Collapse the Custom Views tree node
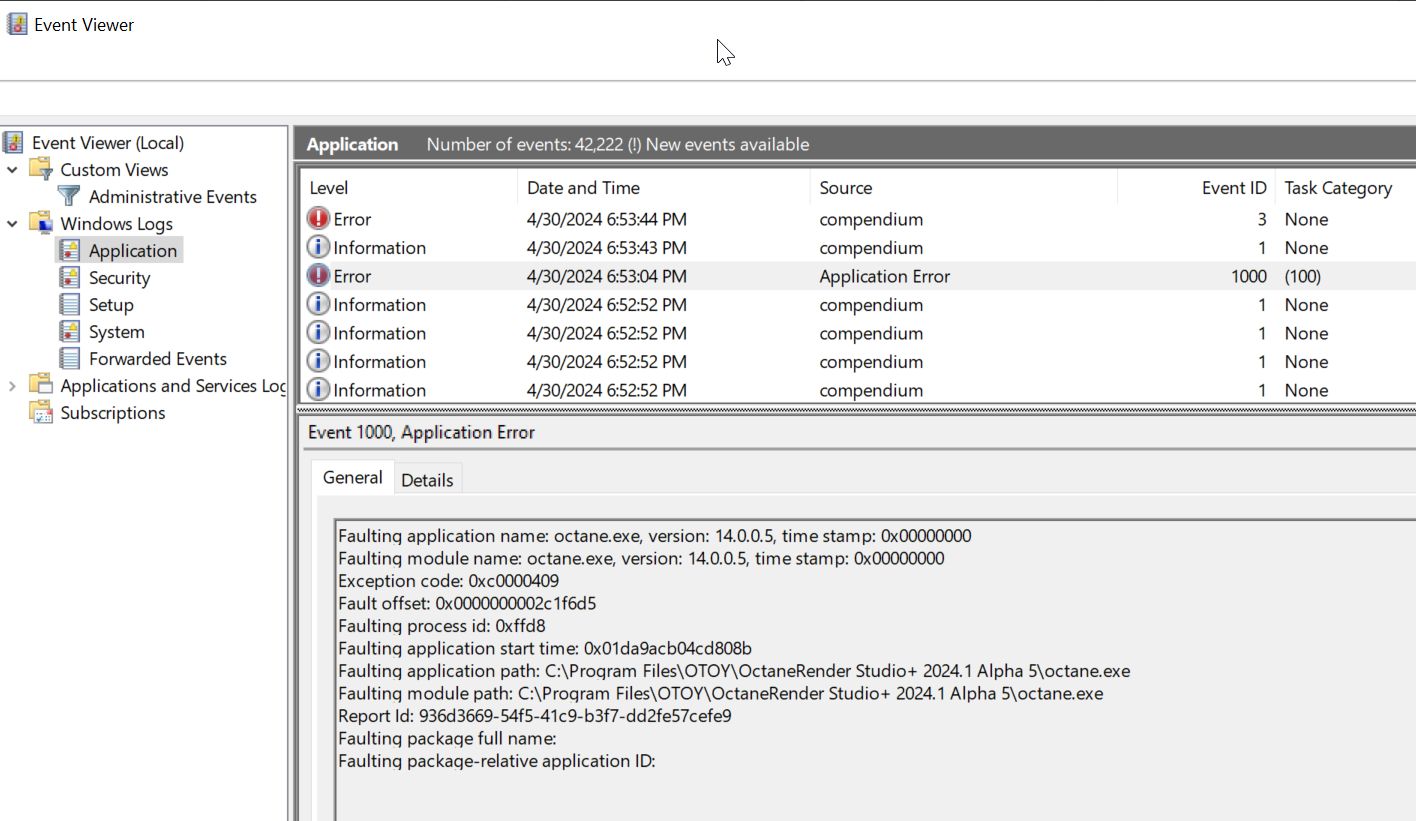 (13, 170)
